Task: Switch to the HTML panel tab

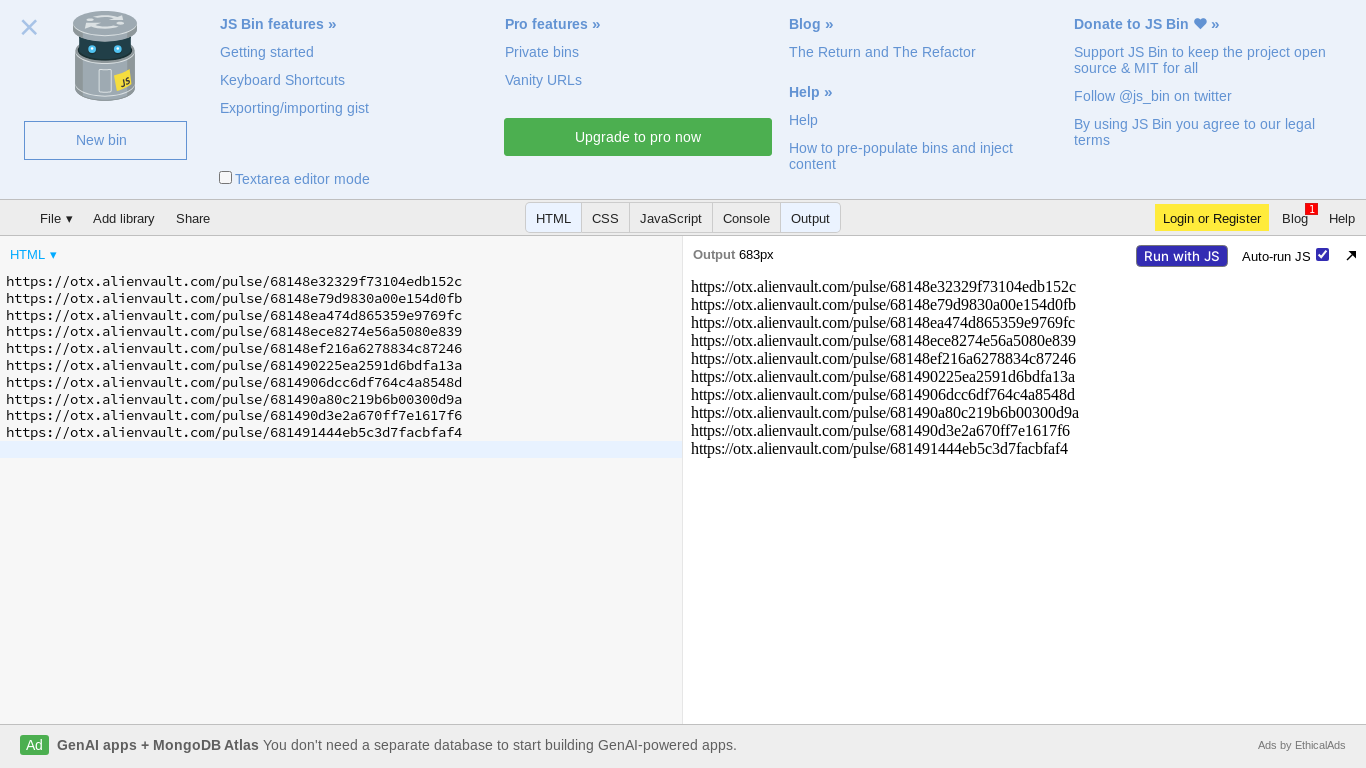Action: click(x=554, y=218)
